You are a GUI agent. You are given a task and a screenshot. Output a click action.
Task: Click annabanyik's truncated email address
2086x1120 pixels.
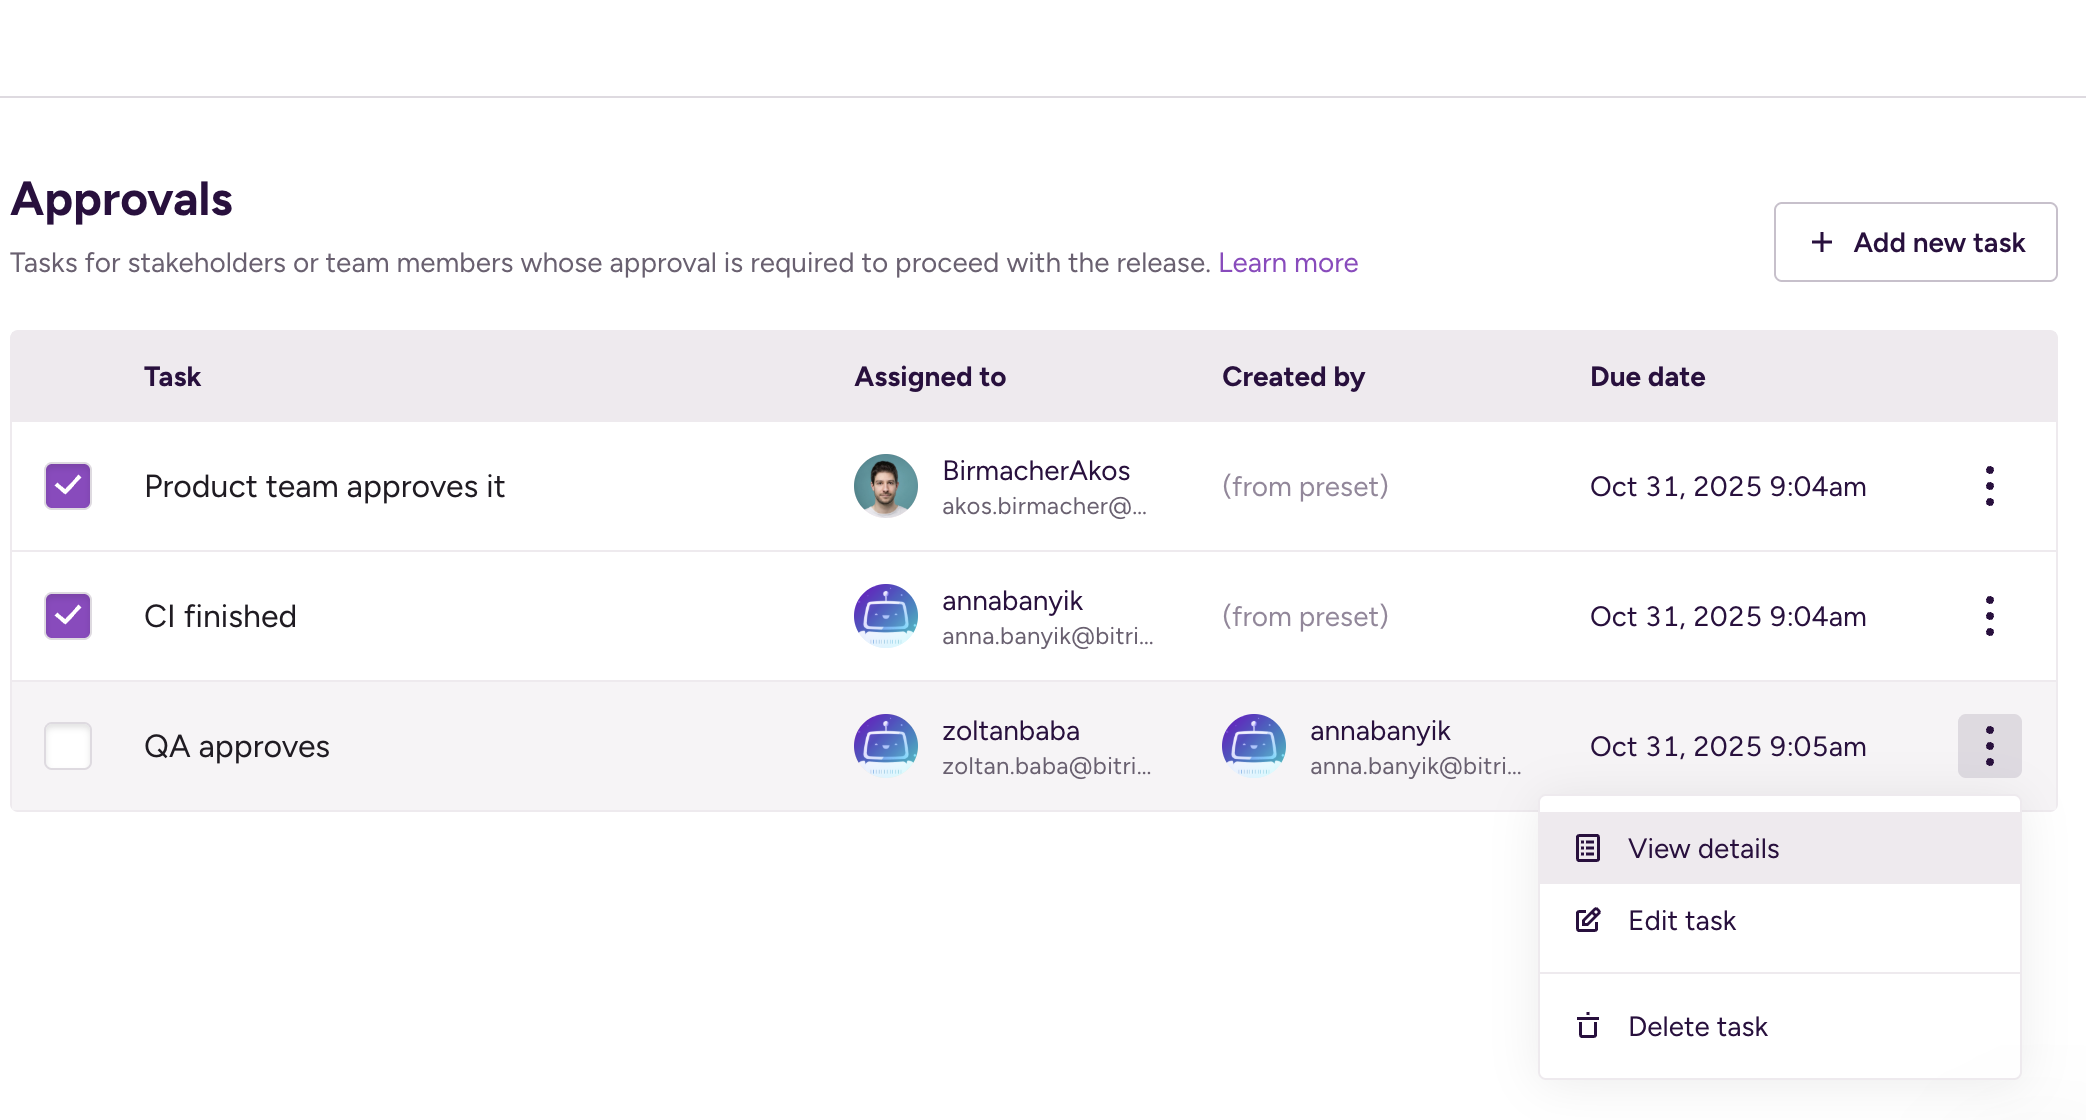(x=1046, y=637)
